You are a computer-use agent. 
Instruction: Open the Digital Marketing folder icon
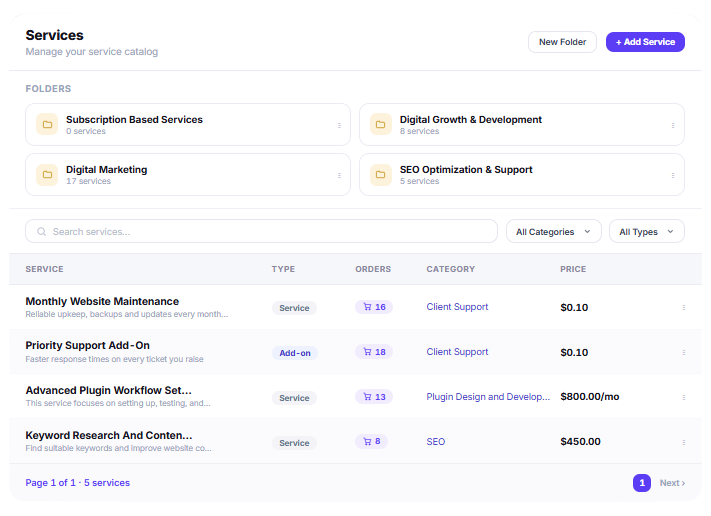point(47,174)
